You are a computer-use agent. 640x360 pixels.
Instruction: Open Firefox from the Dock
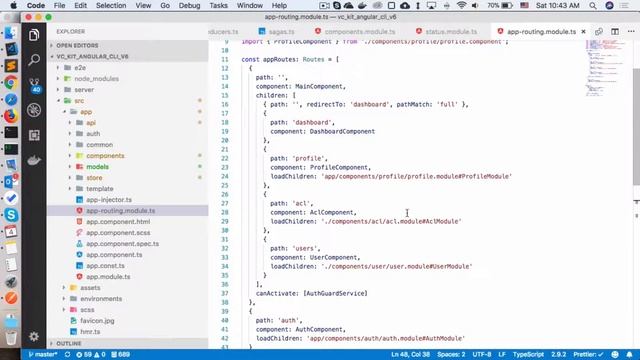[11, 116]
